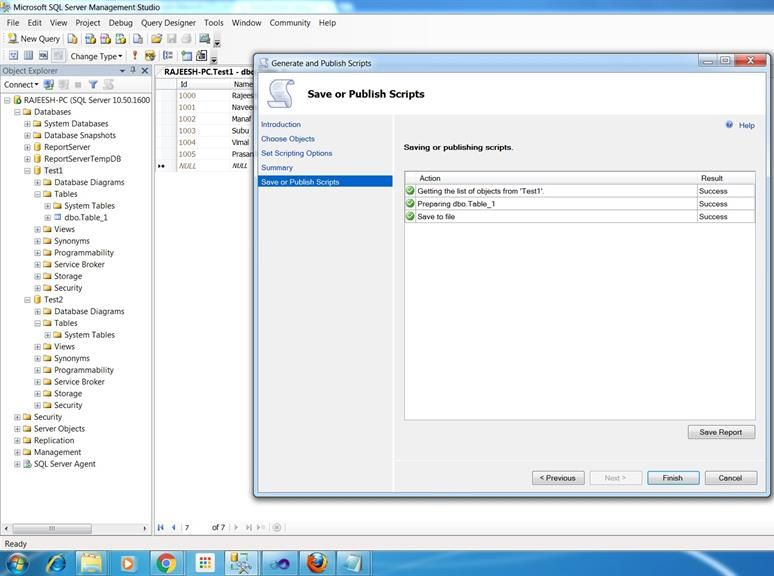Click the current record number field
774x576 pixels.
pos(194,527)
